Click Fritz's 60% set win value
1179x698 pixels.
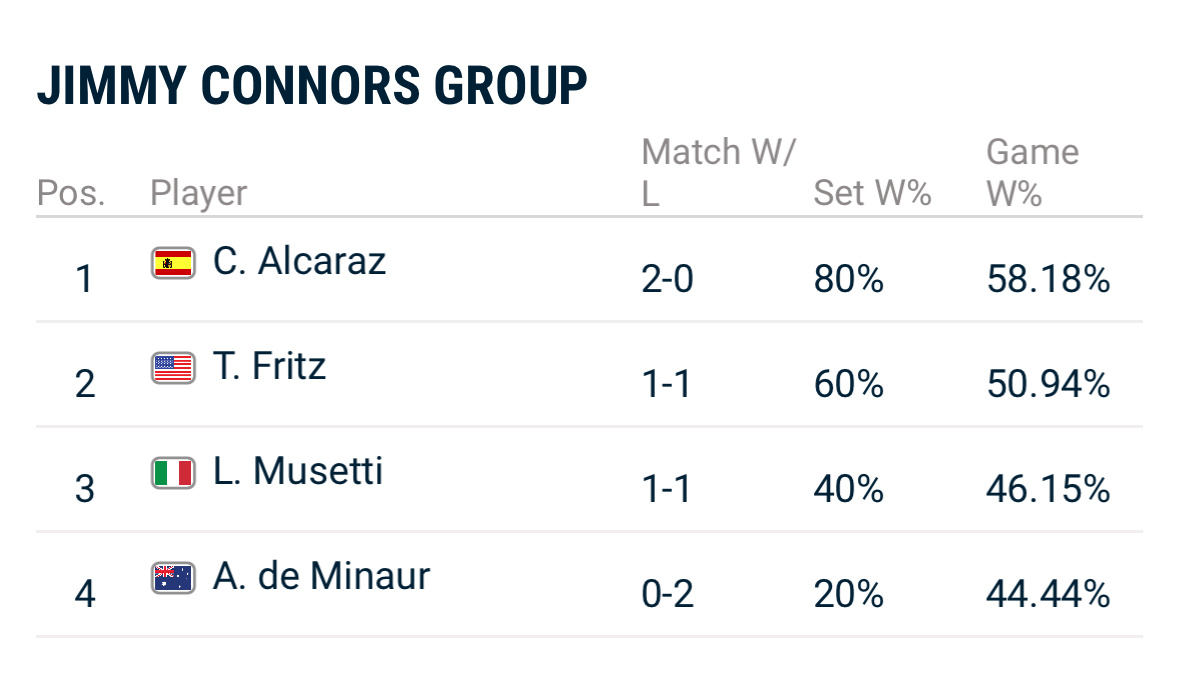coord(849,384)
